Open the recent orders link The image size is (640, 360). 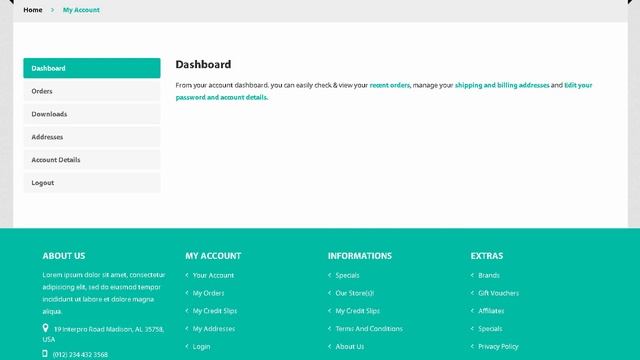click(x=389, y=85)
